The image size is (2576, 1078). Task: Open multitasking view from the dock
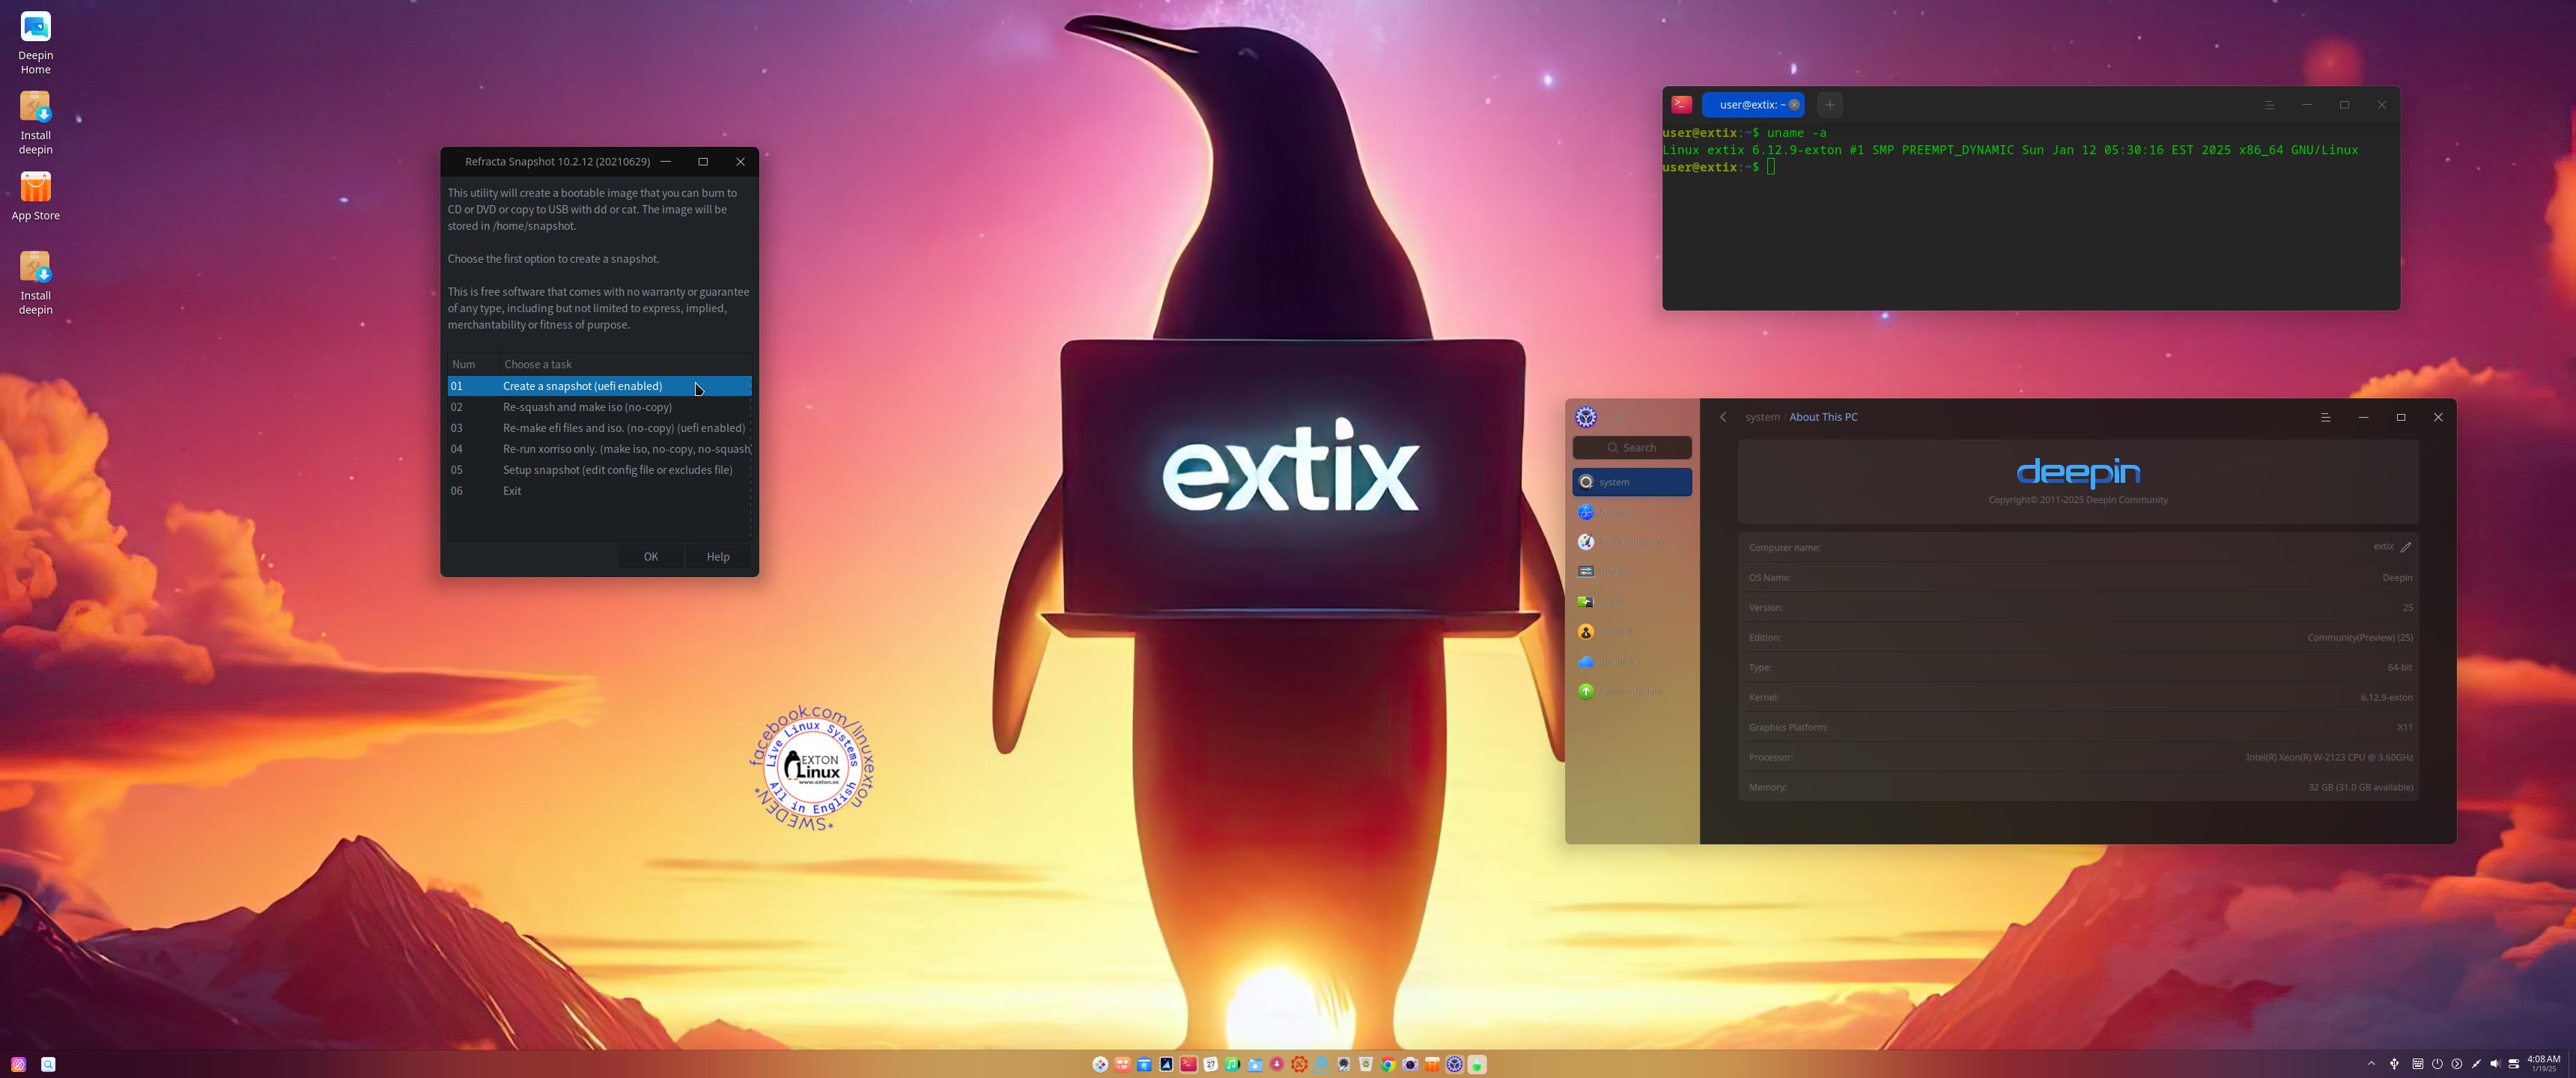pos(1122,1064)
